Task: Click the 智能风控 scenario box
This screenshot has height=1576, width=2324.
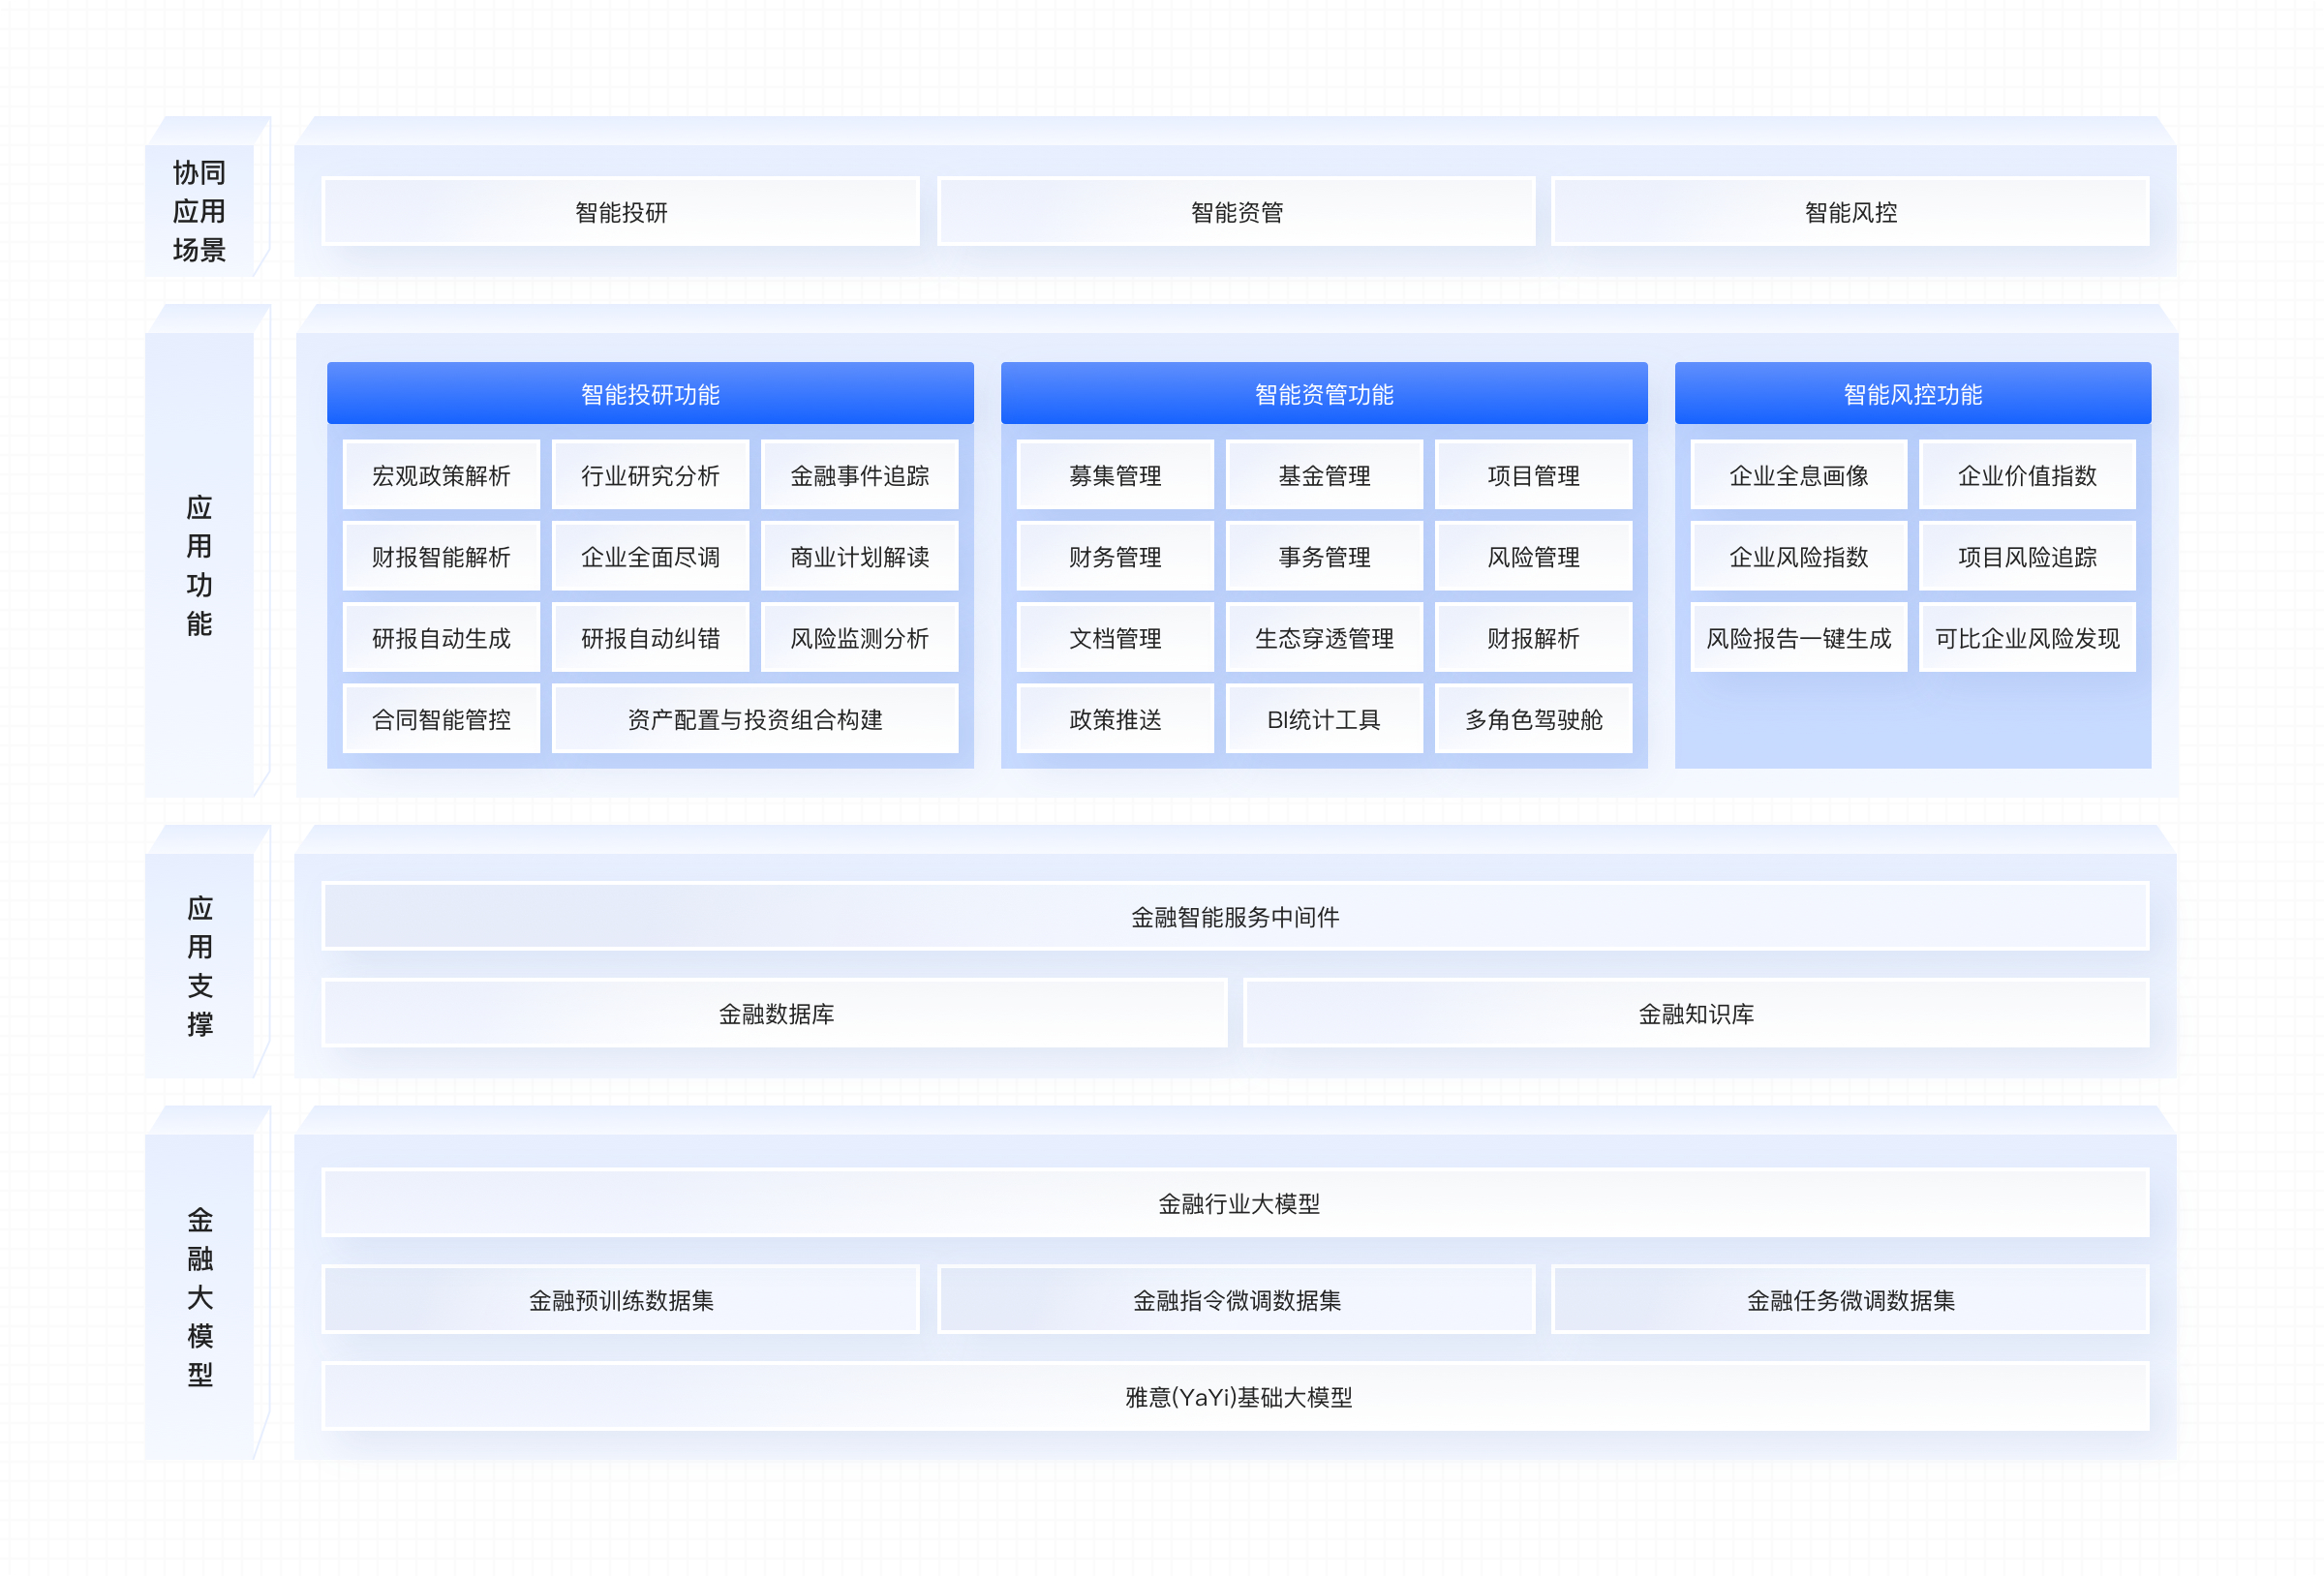Action: pos(1850,212)
